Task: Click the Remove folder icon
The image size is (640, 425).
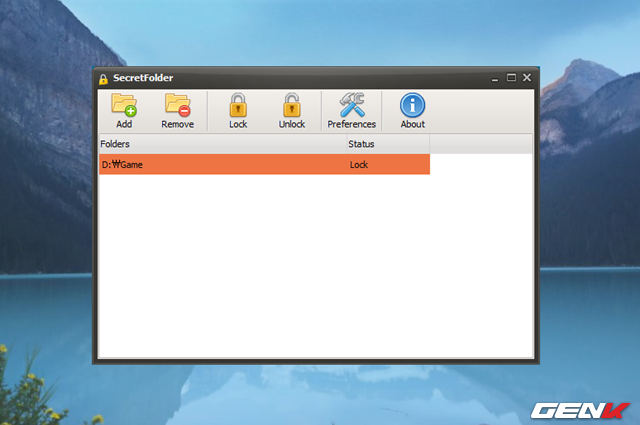Action: pos(178,104)
